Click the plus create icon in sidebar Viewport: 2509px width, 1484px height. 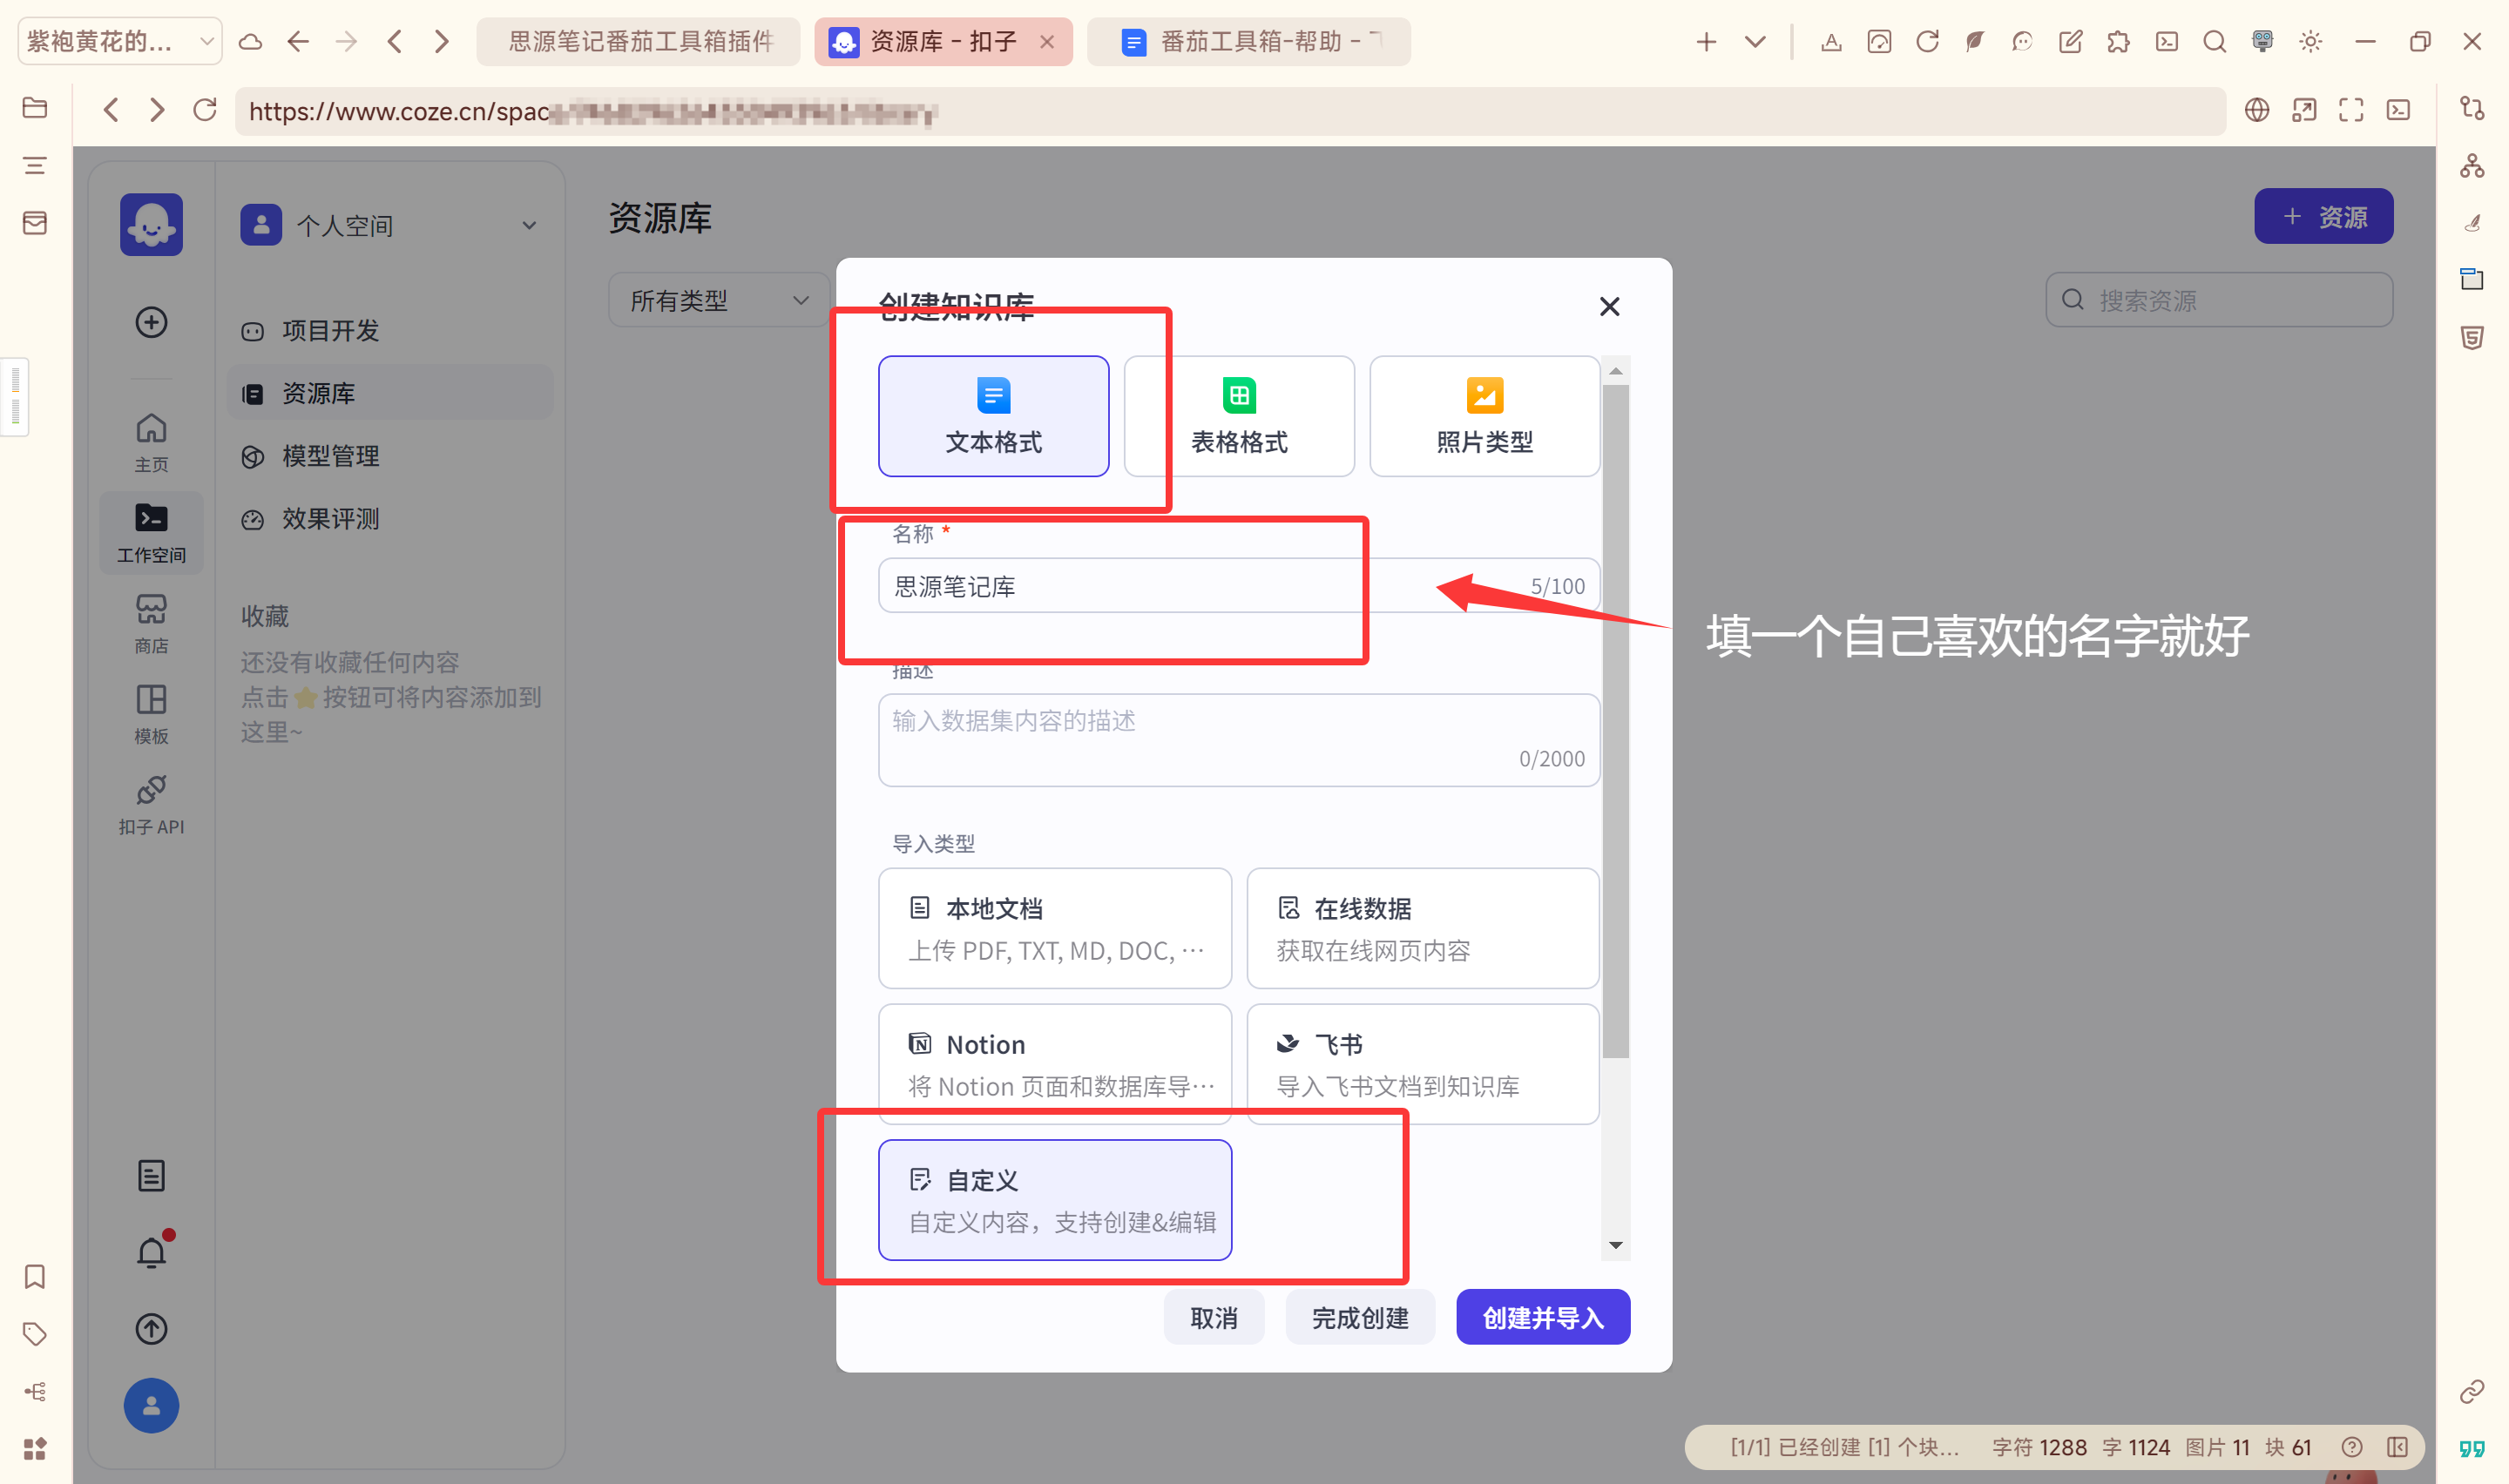pyautogui.click(x=151, y=322)
